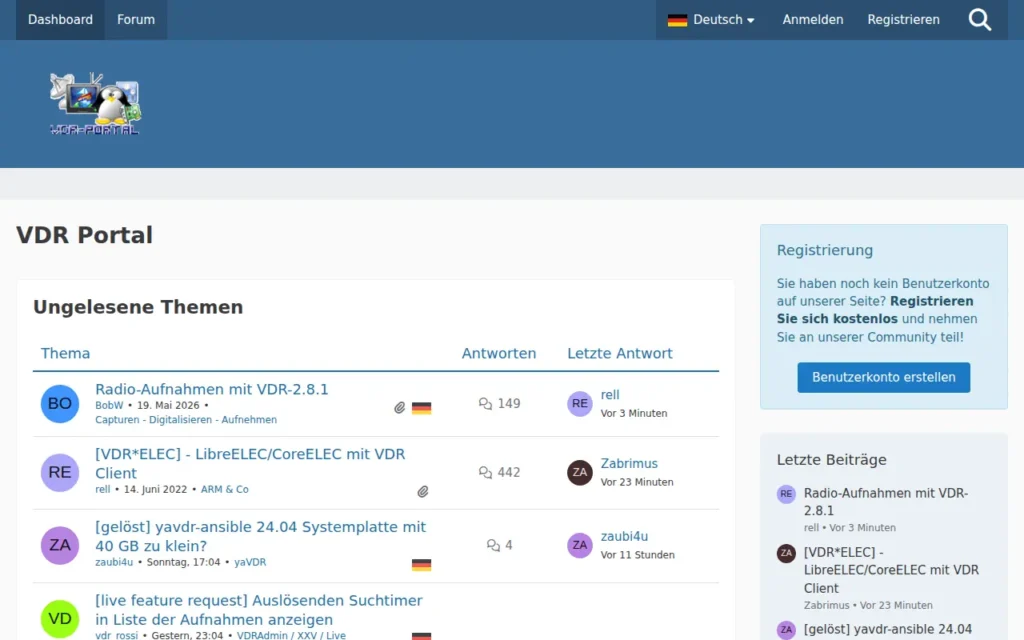Click ZA avatar beside Zabrimus last reply
This screenshot has height=640, width=1024.
579,472
